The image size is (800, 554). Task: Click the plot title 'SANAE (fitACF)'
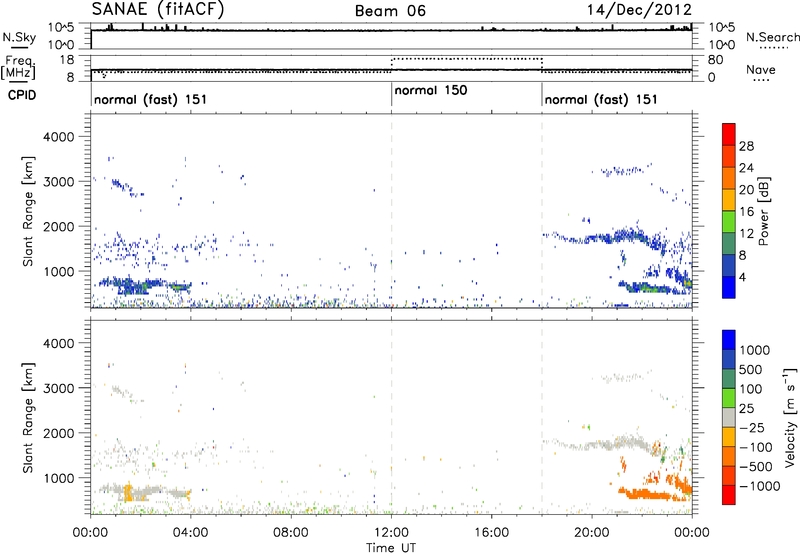point(158,9)
